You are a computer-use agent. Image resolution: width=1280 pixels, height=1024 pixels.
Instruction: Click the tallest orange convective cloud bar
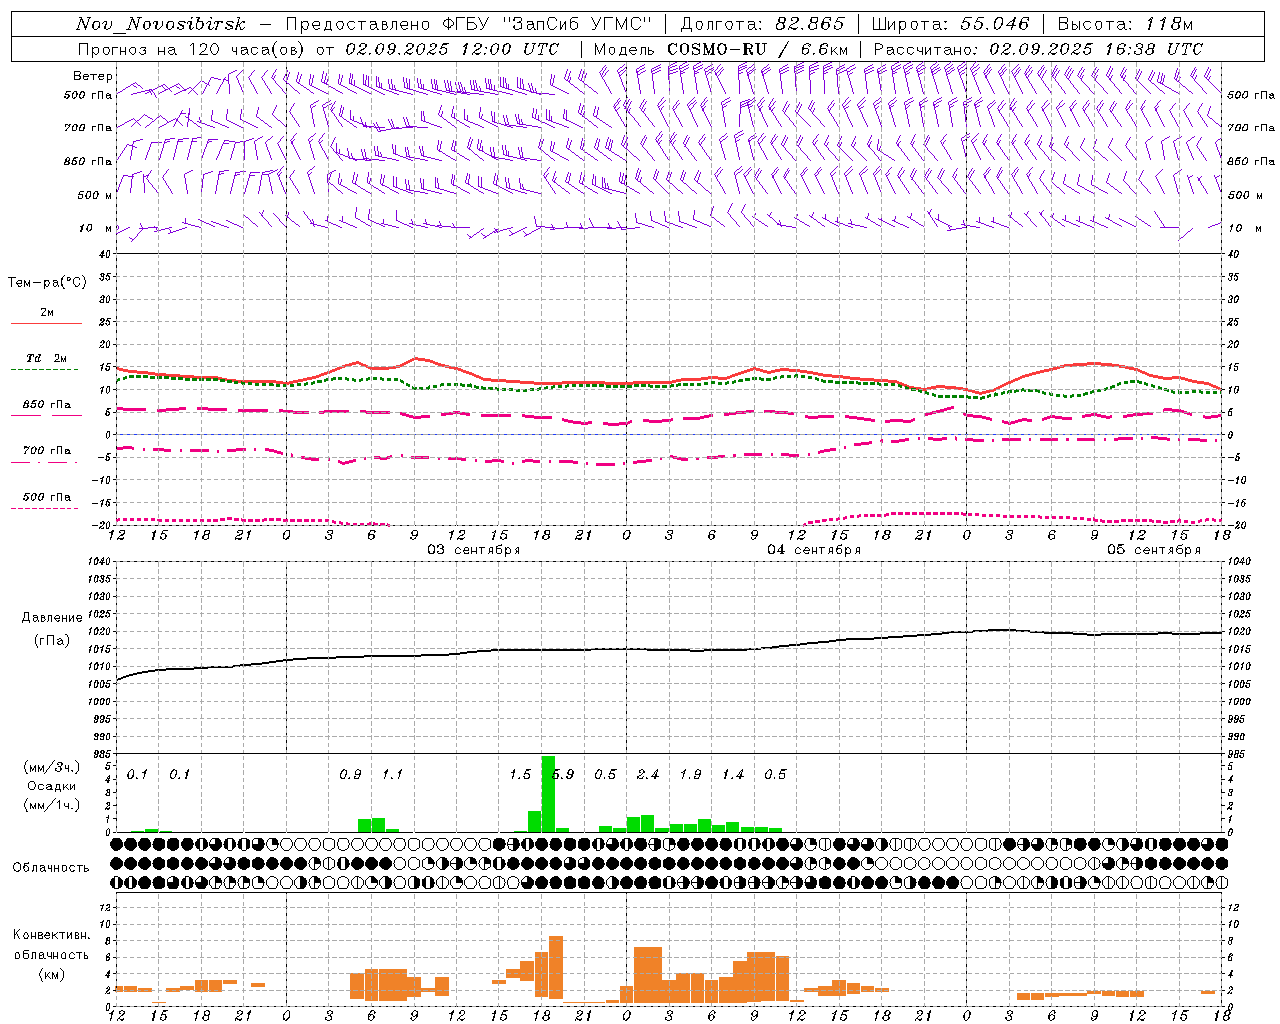coord(556,967)
